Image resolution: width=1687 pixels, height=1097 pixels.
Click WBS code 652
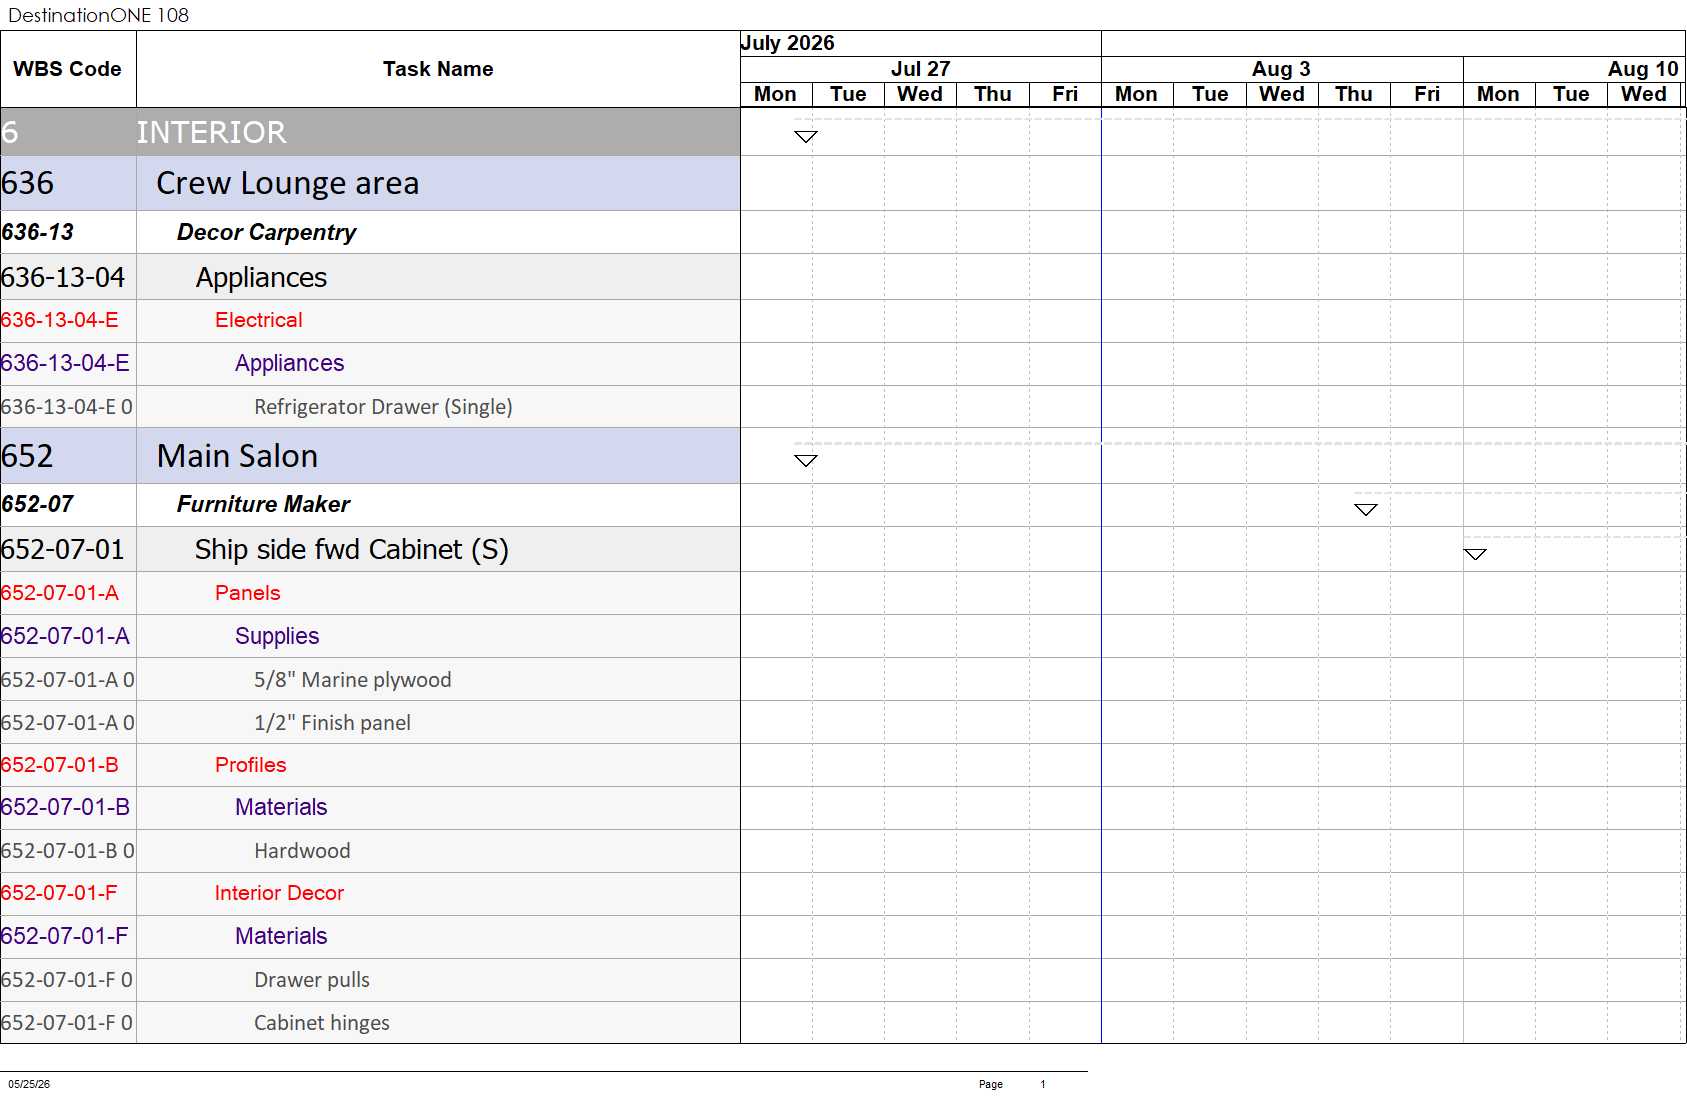pyautogui.click(x=27, y=456)
